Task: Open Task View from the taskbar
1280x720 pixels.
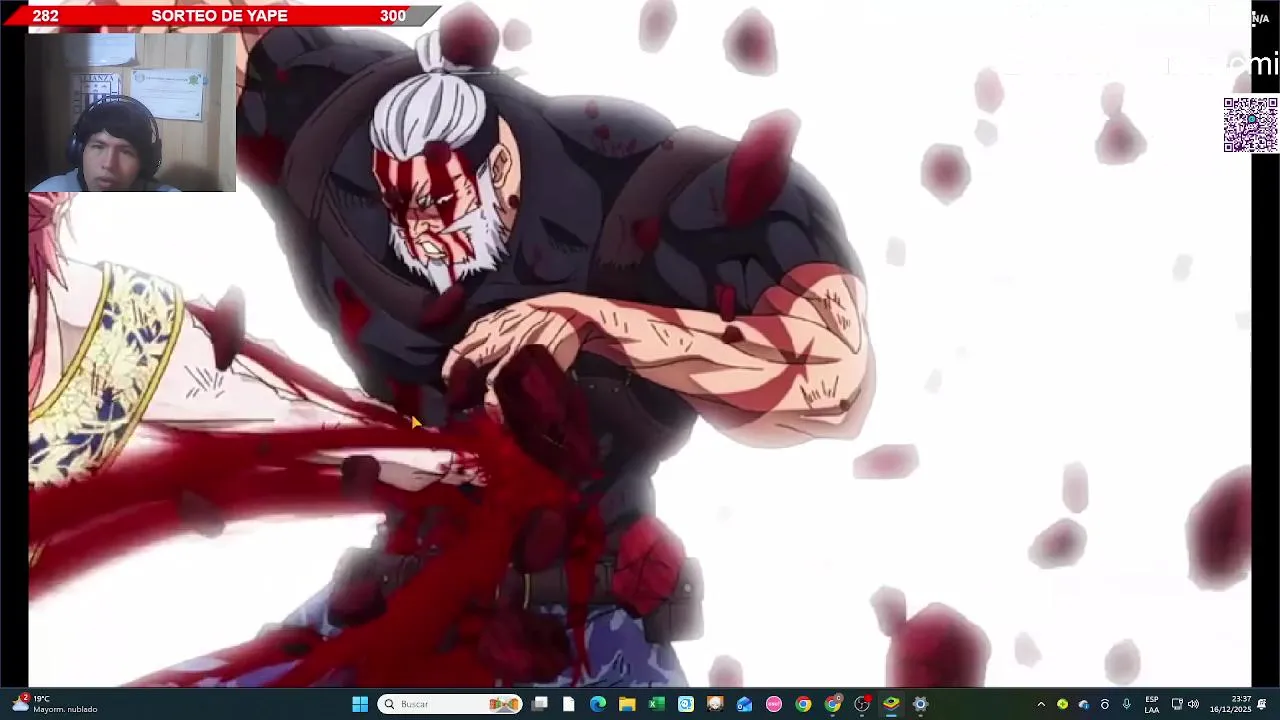Action: [540, 704]
